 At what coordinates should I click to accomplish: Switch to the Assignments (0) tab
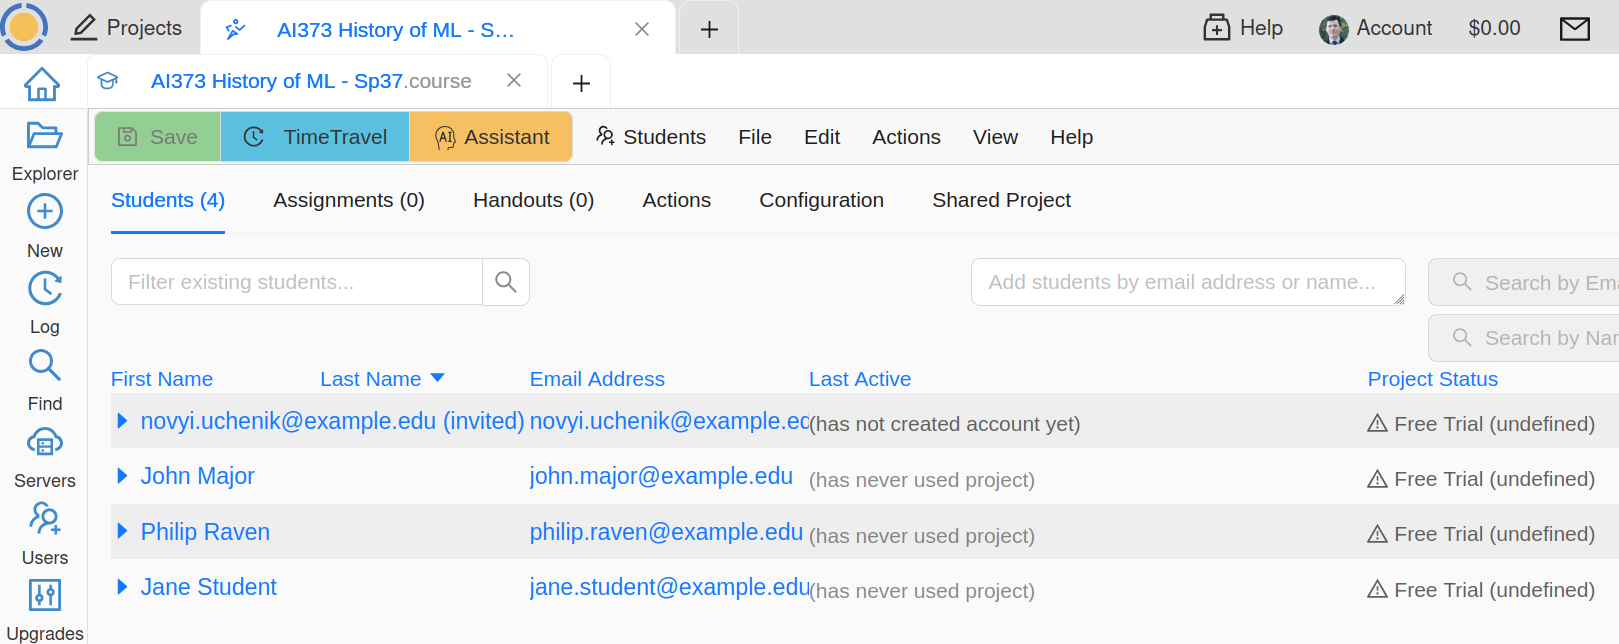348,200
